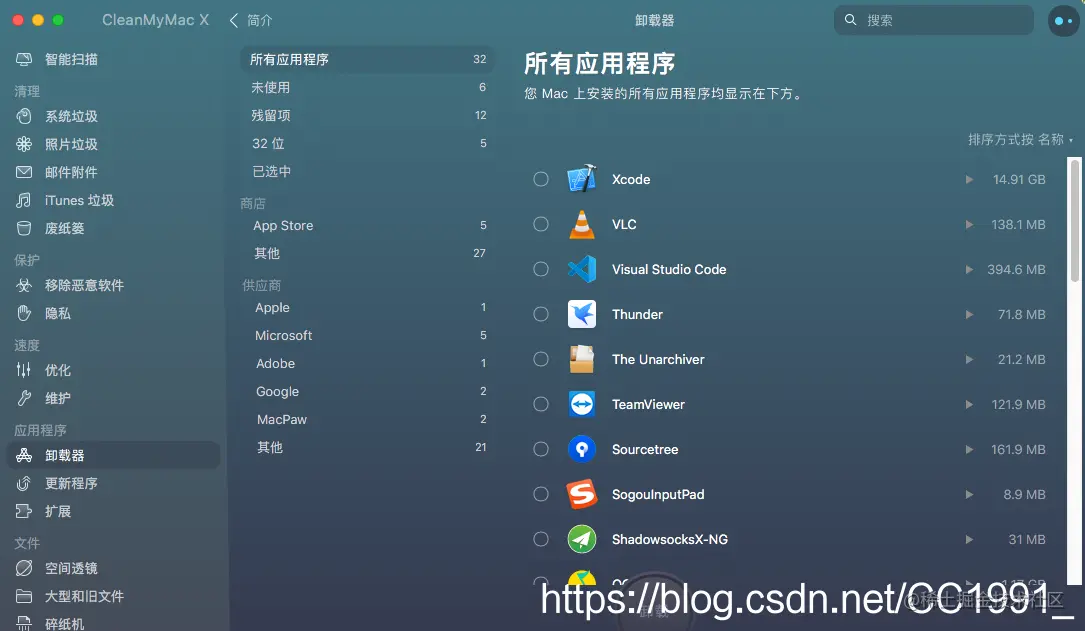
Task: Click the Thunder app icon
Action: coord(582,314)
